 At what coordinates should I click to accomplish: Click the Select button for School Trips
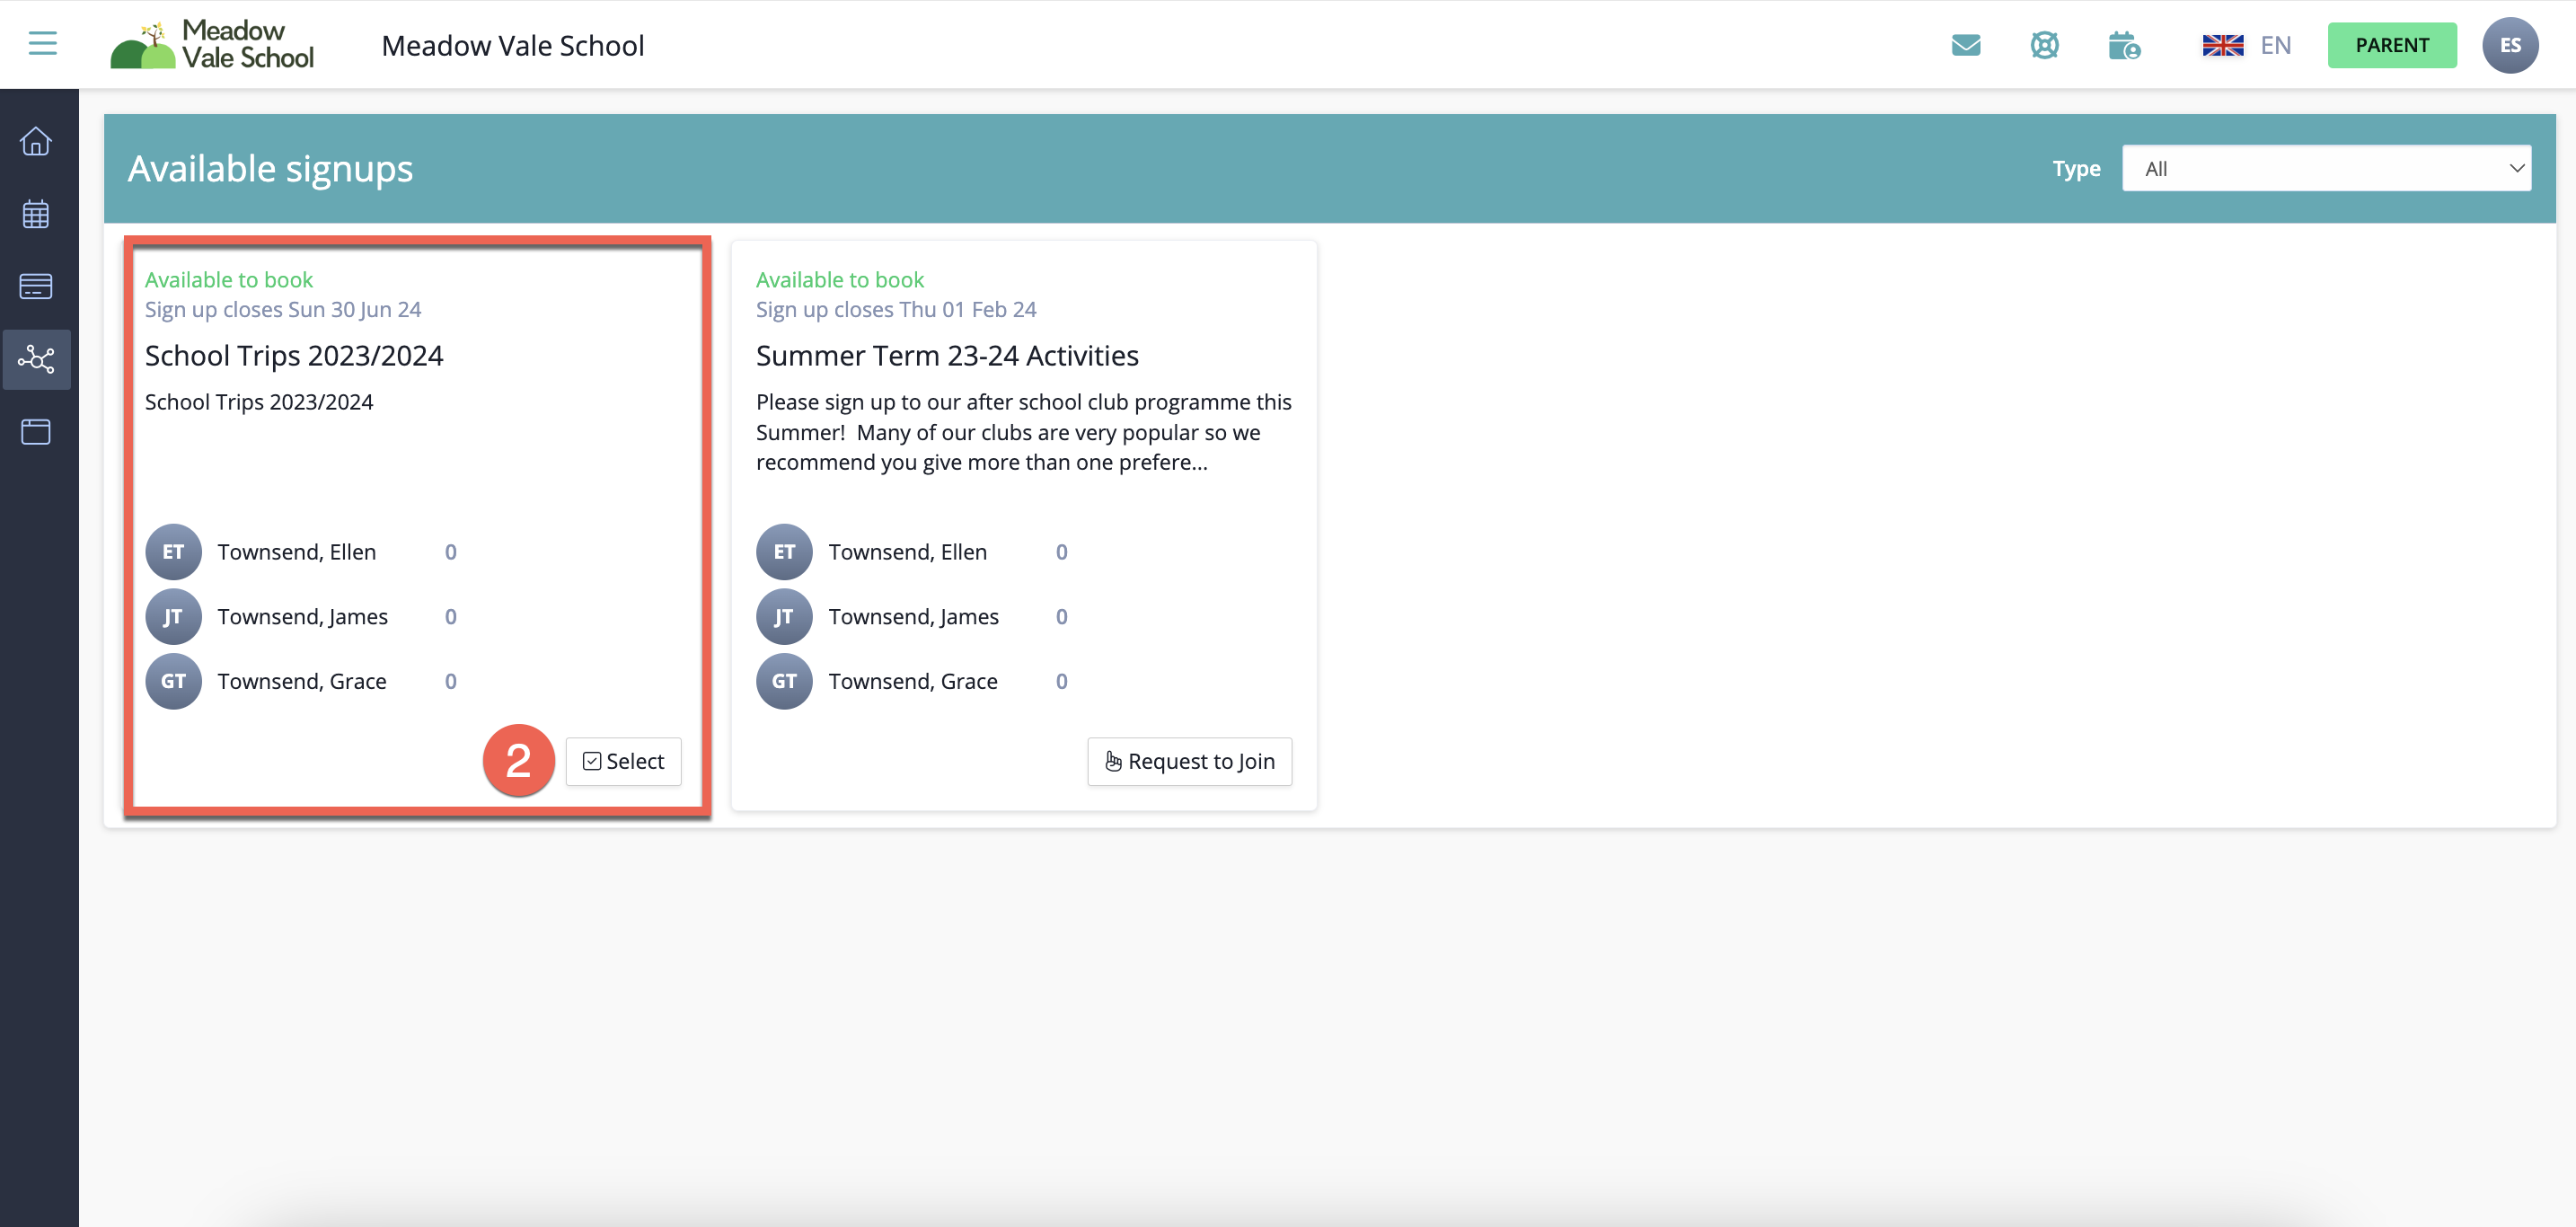tap(623, 761)
